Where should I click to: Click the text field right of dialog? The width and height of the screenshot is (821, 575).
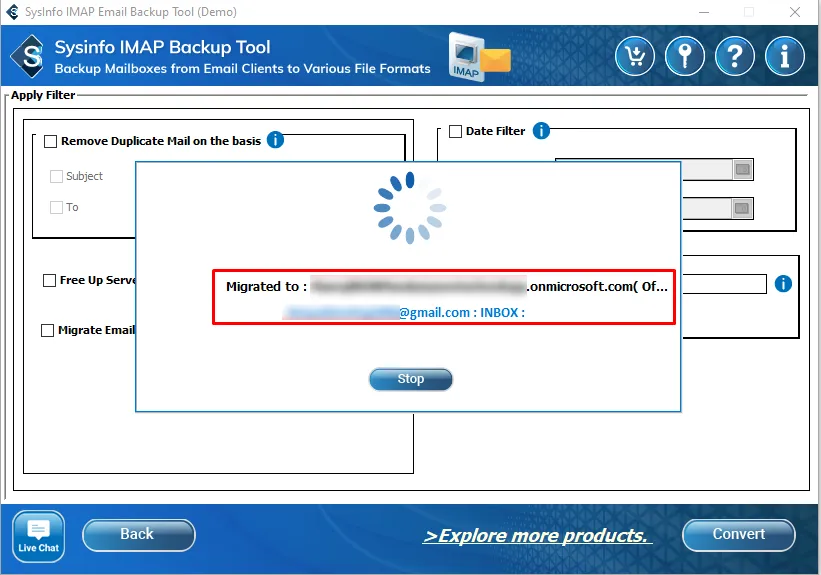click(724, 284)
